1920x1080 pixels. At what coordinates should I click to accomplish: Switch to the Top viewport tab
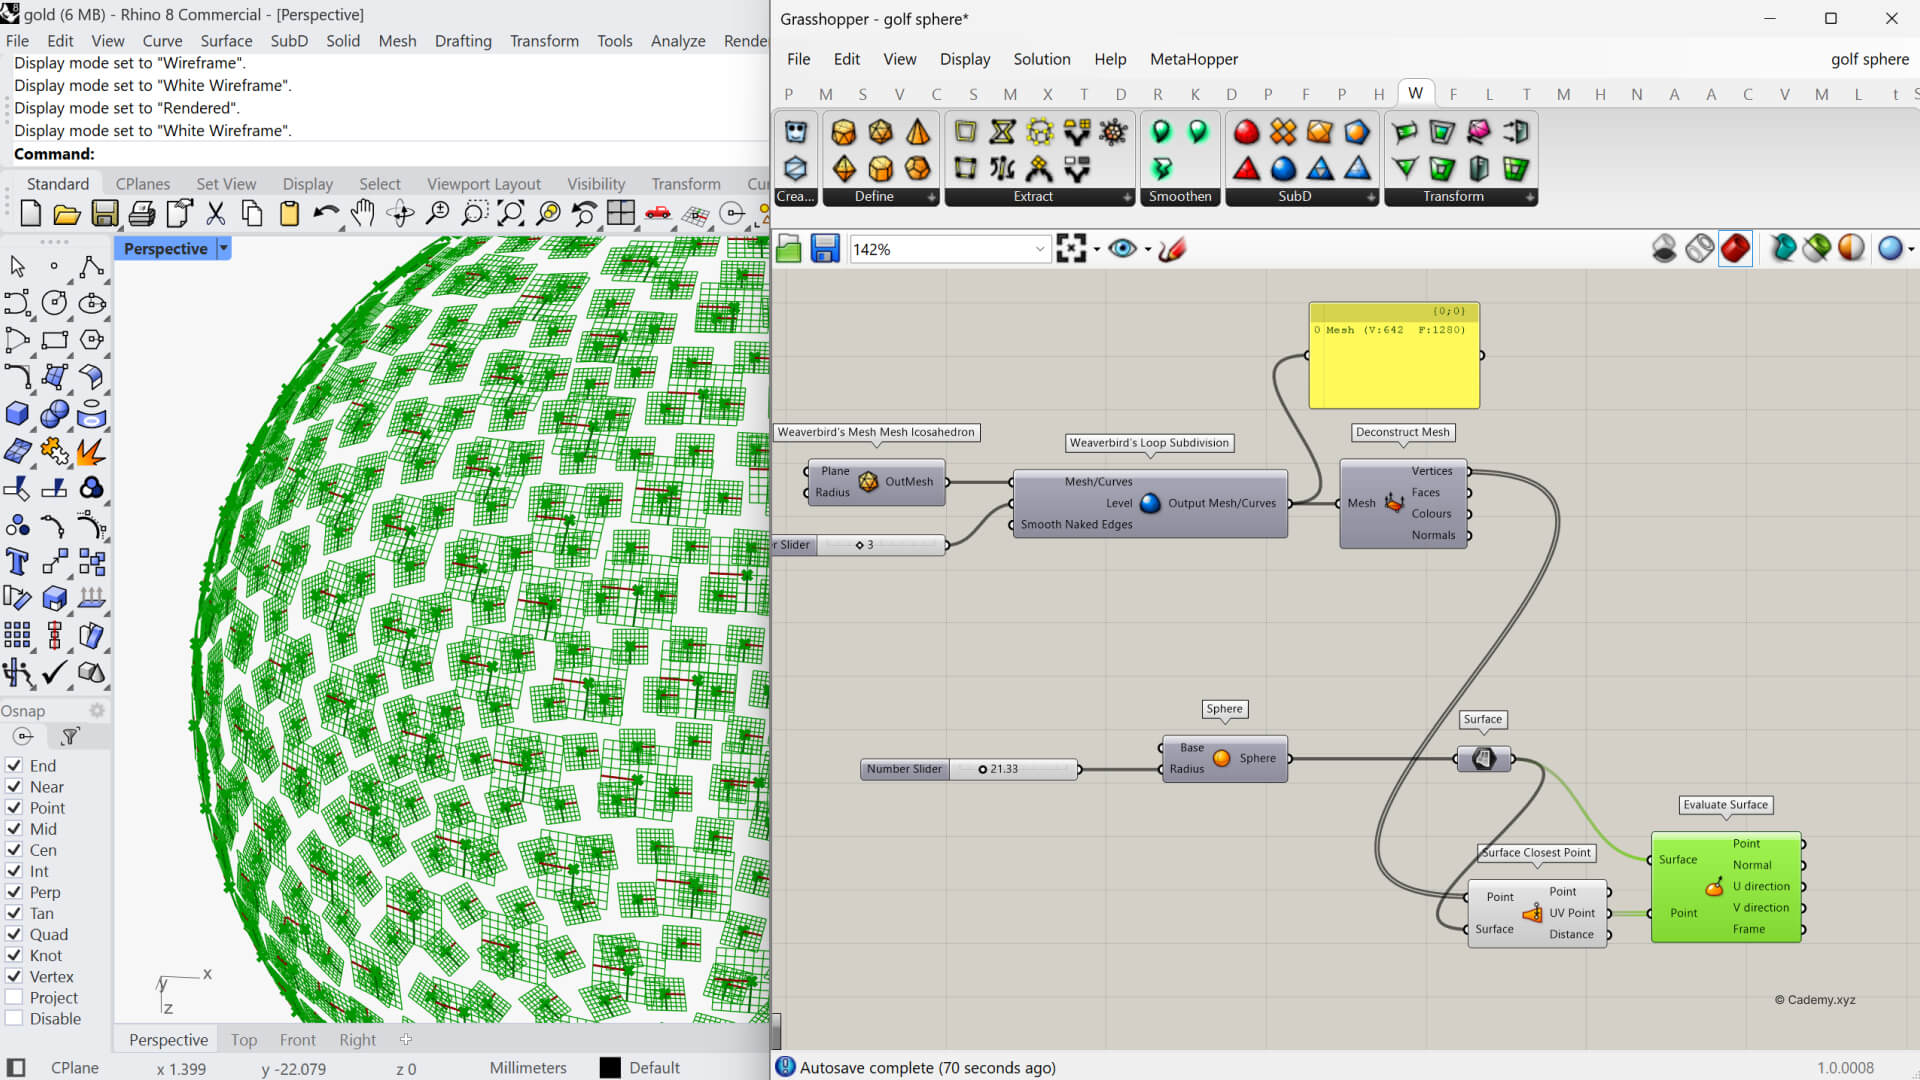pyautogui.click(x=244, y=1040)
